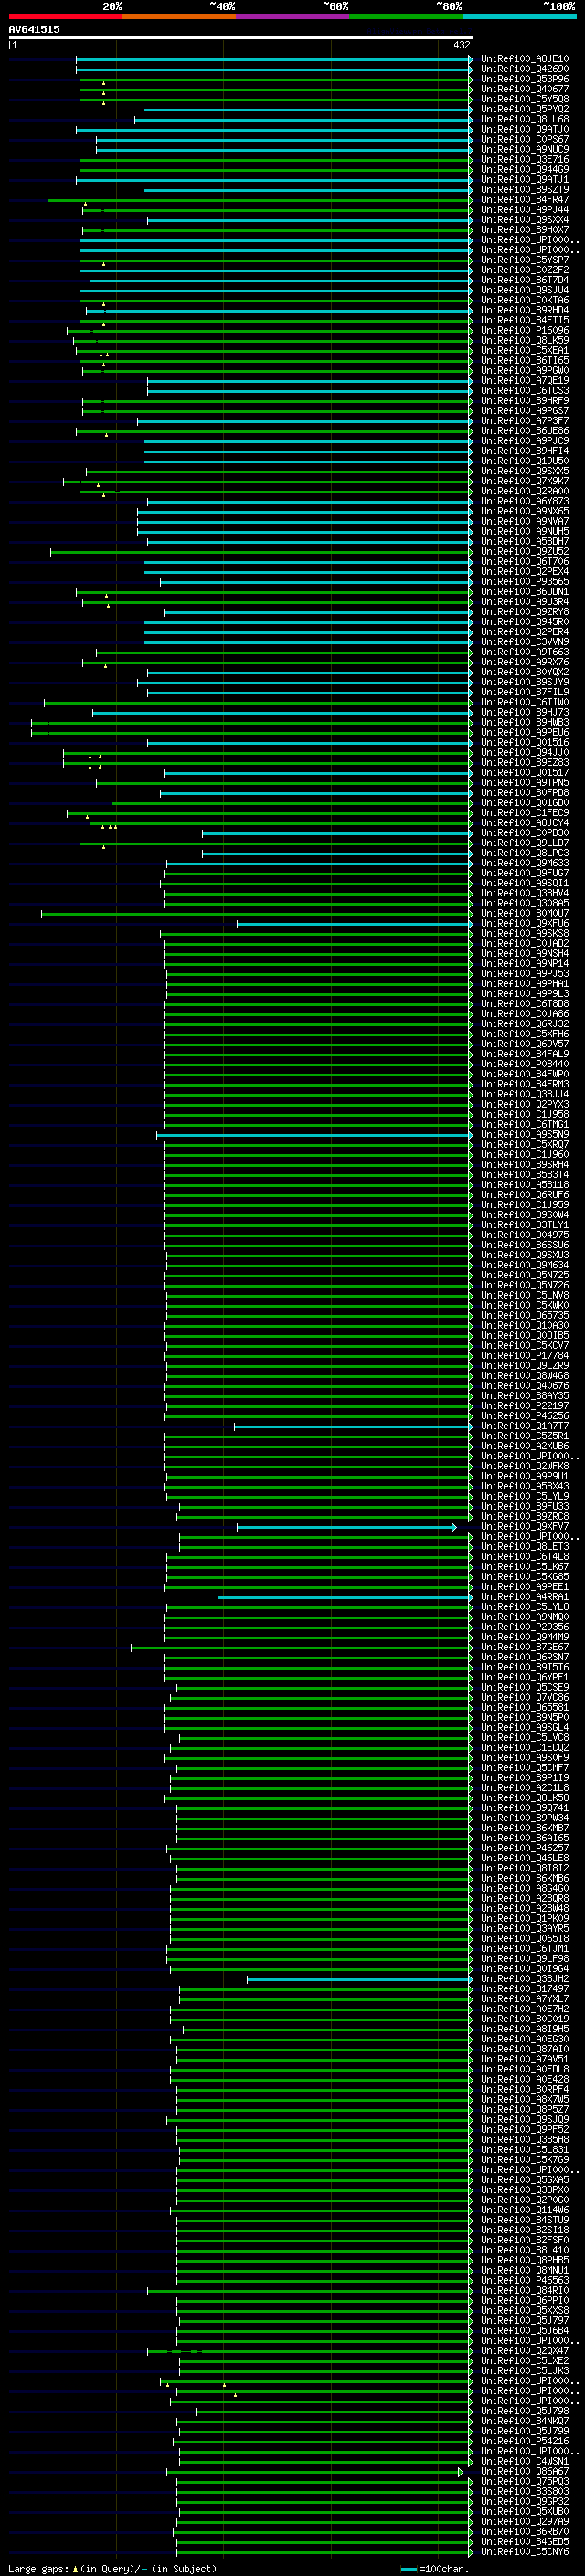This screenshot has width=585, height=2576.
Task: Select label UniRef100_A9PGW0
Action: click(525, 370)
